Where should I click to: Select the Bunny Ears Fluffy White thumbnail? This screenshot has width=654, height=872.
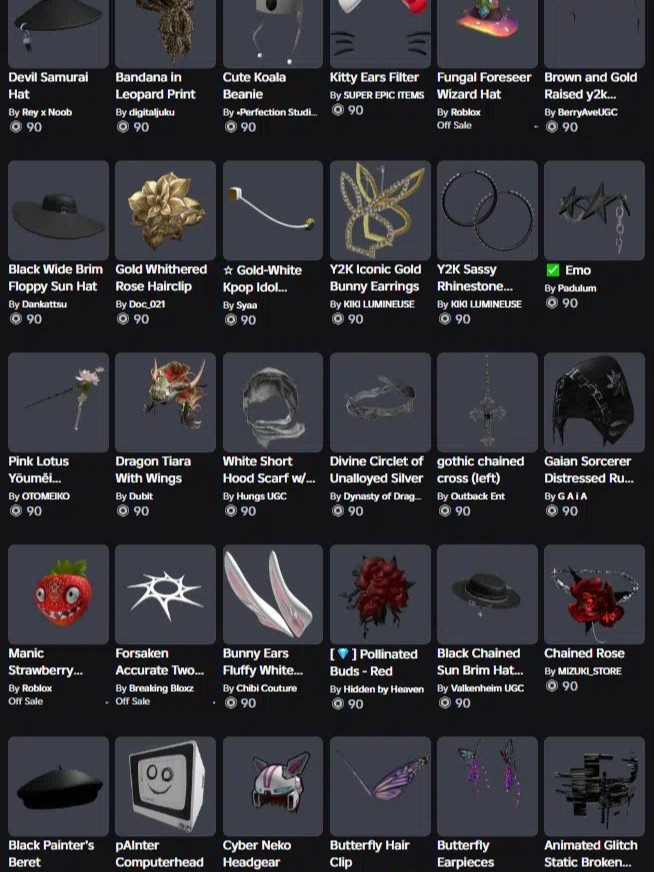point(272,594)
